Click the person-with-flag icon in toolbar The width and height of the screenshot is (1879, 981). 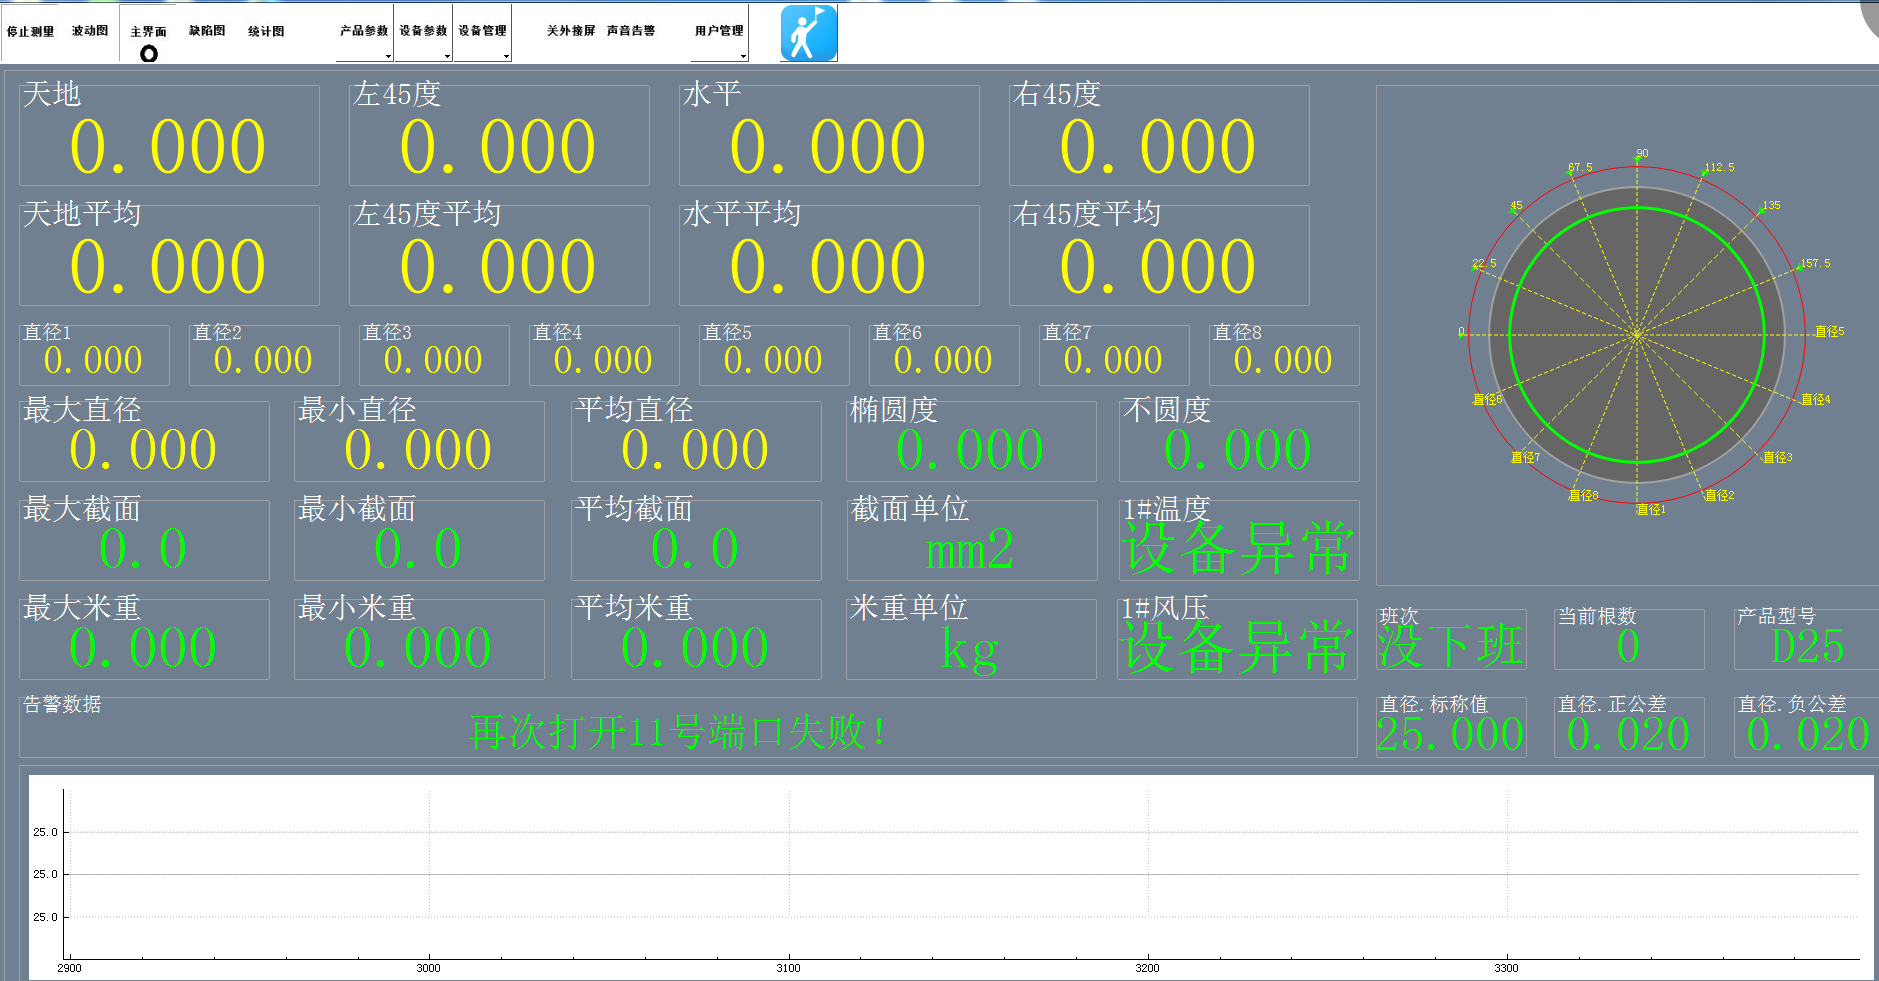[808, 33]
